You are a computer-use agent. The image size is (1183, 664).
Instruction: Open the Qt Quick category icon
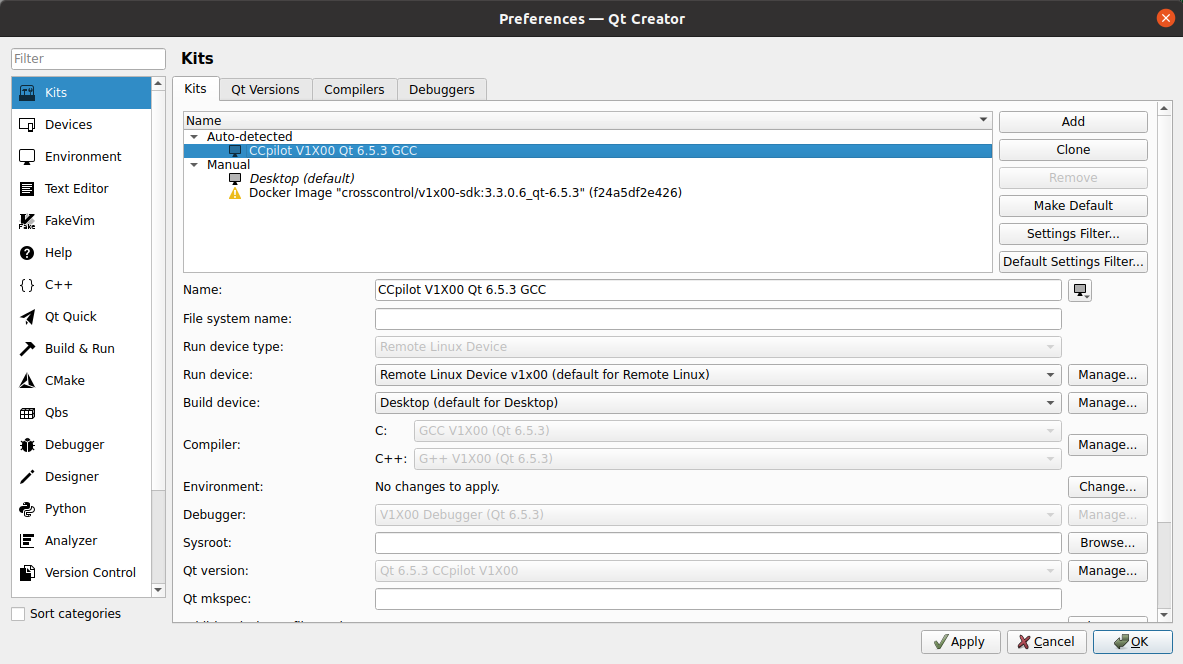(x=27, y=317)
